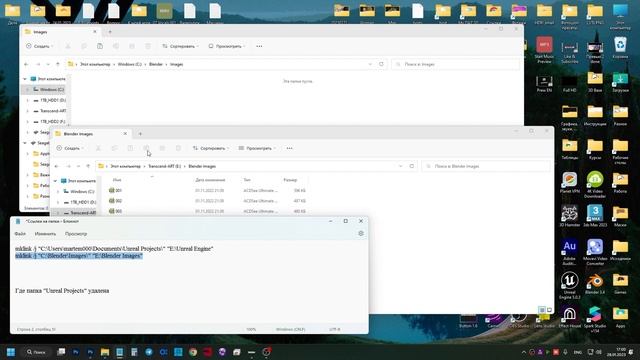This screenshot has width=640, height=360.
Task: Open Telegram from the taskbar
Action: coord(149,352)
